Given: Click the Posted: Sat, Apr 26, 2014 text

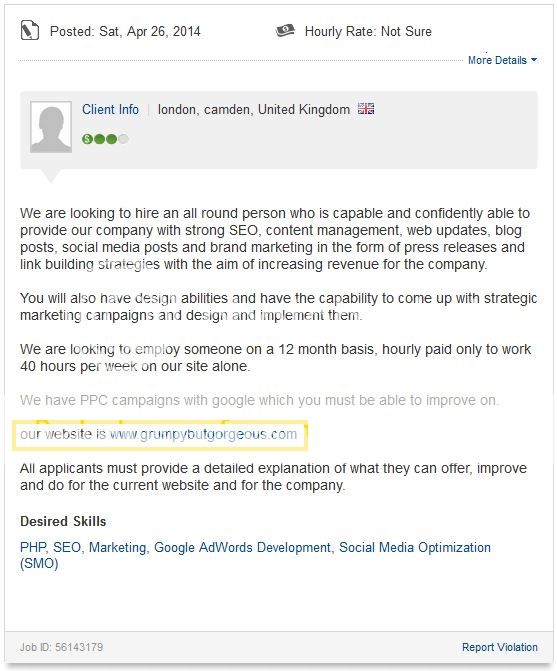Looking at the screenshot, I should coord(125,31).
